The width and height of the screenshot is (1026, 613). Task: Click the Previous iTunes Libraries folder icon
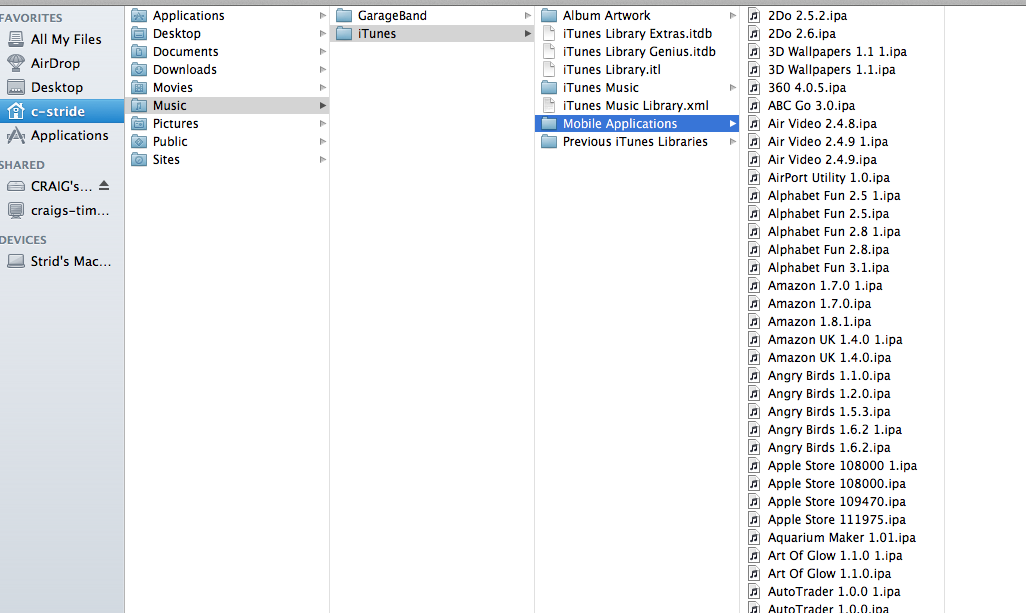pyautogui.click(x=549, y=141)
